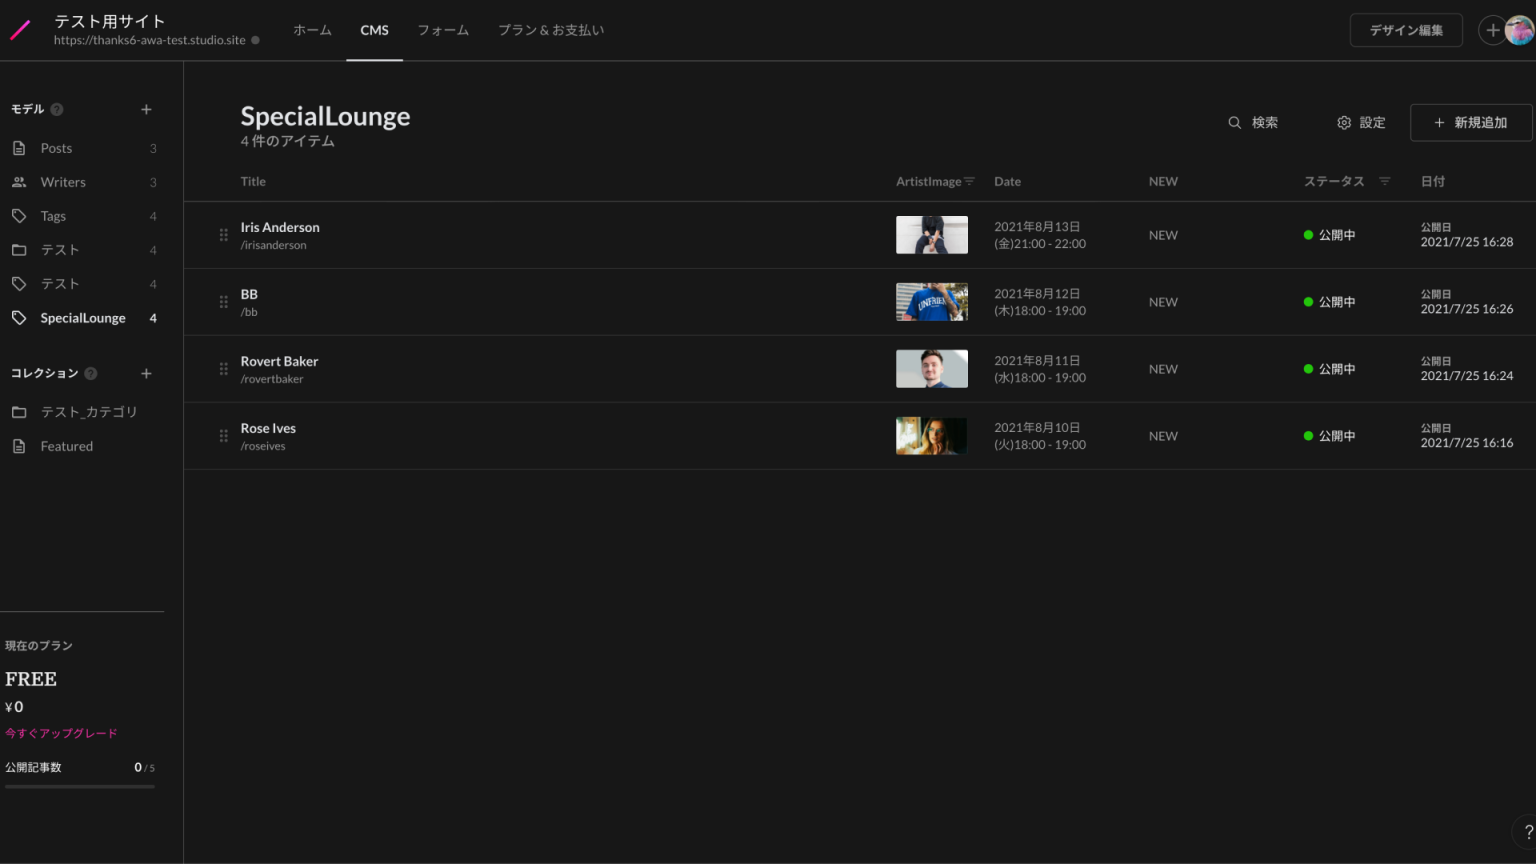Select the Writers model with people icon
The image size is (1536, 864).
(x=20, y=182)
